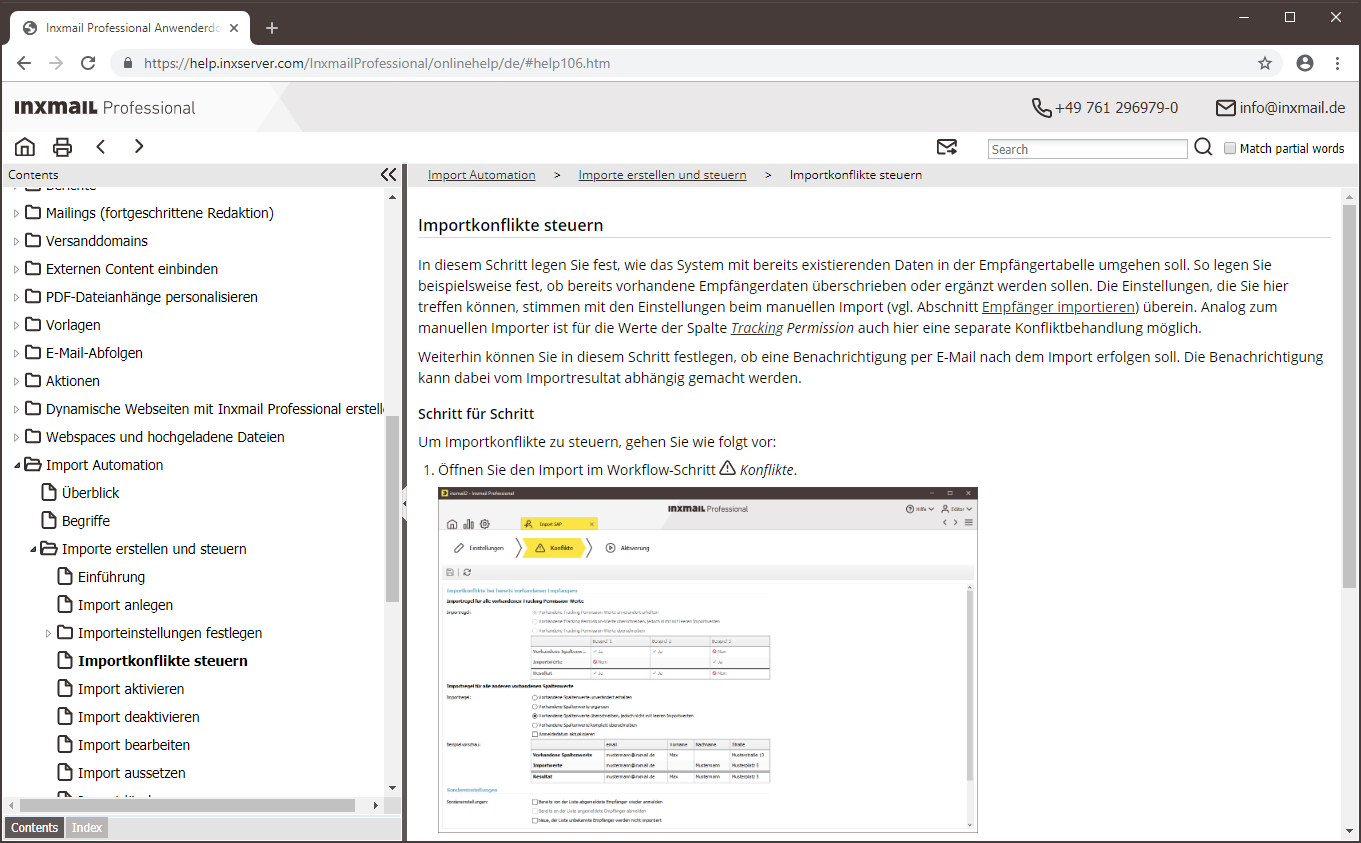
Task: Expand the Versanddomains tree node
Action: [x=16, y=241]
